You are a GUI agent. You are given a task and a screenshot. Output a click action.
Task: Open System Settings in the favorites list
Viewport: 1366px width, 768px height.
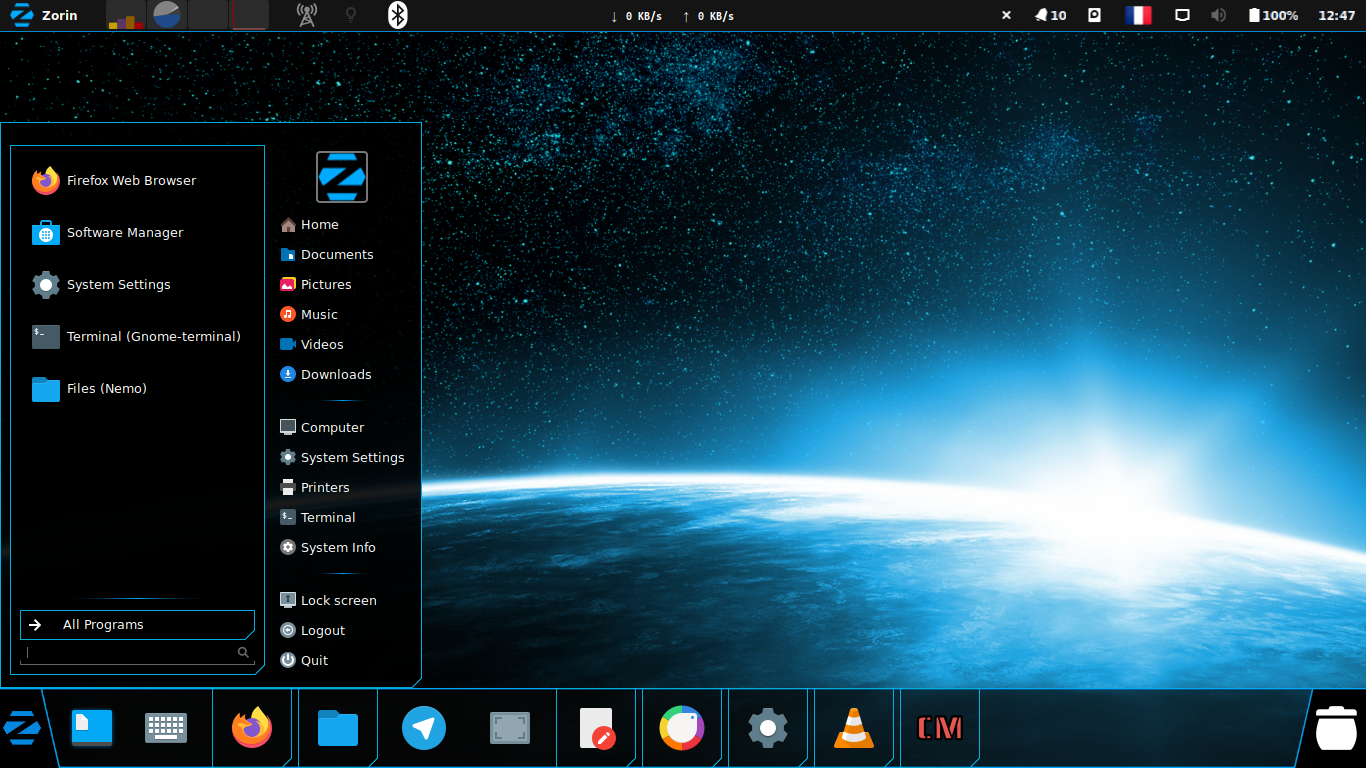pyautogui.click(x=101, y=285)
